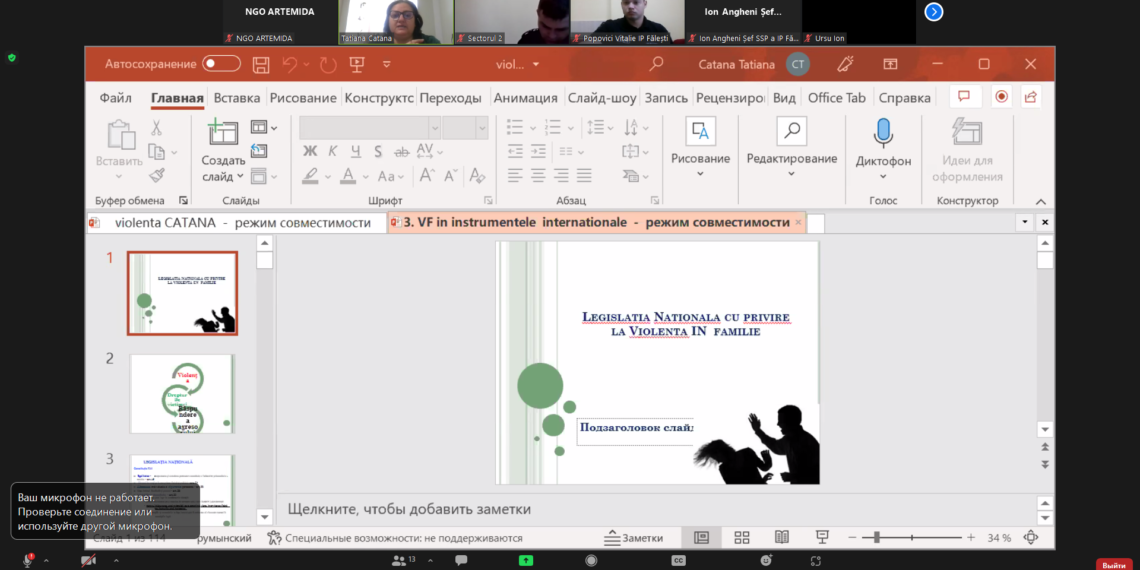1140x570 pixels.
Task: Switch to Reading view icon
Action: coord(782,538)
